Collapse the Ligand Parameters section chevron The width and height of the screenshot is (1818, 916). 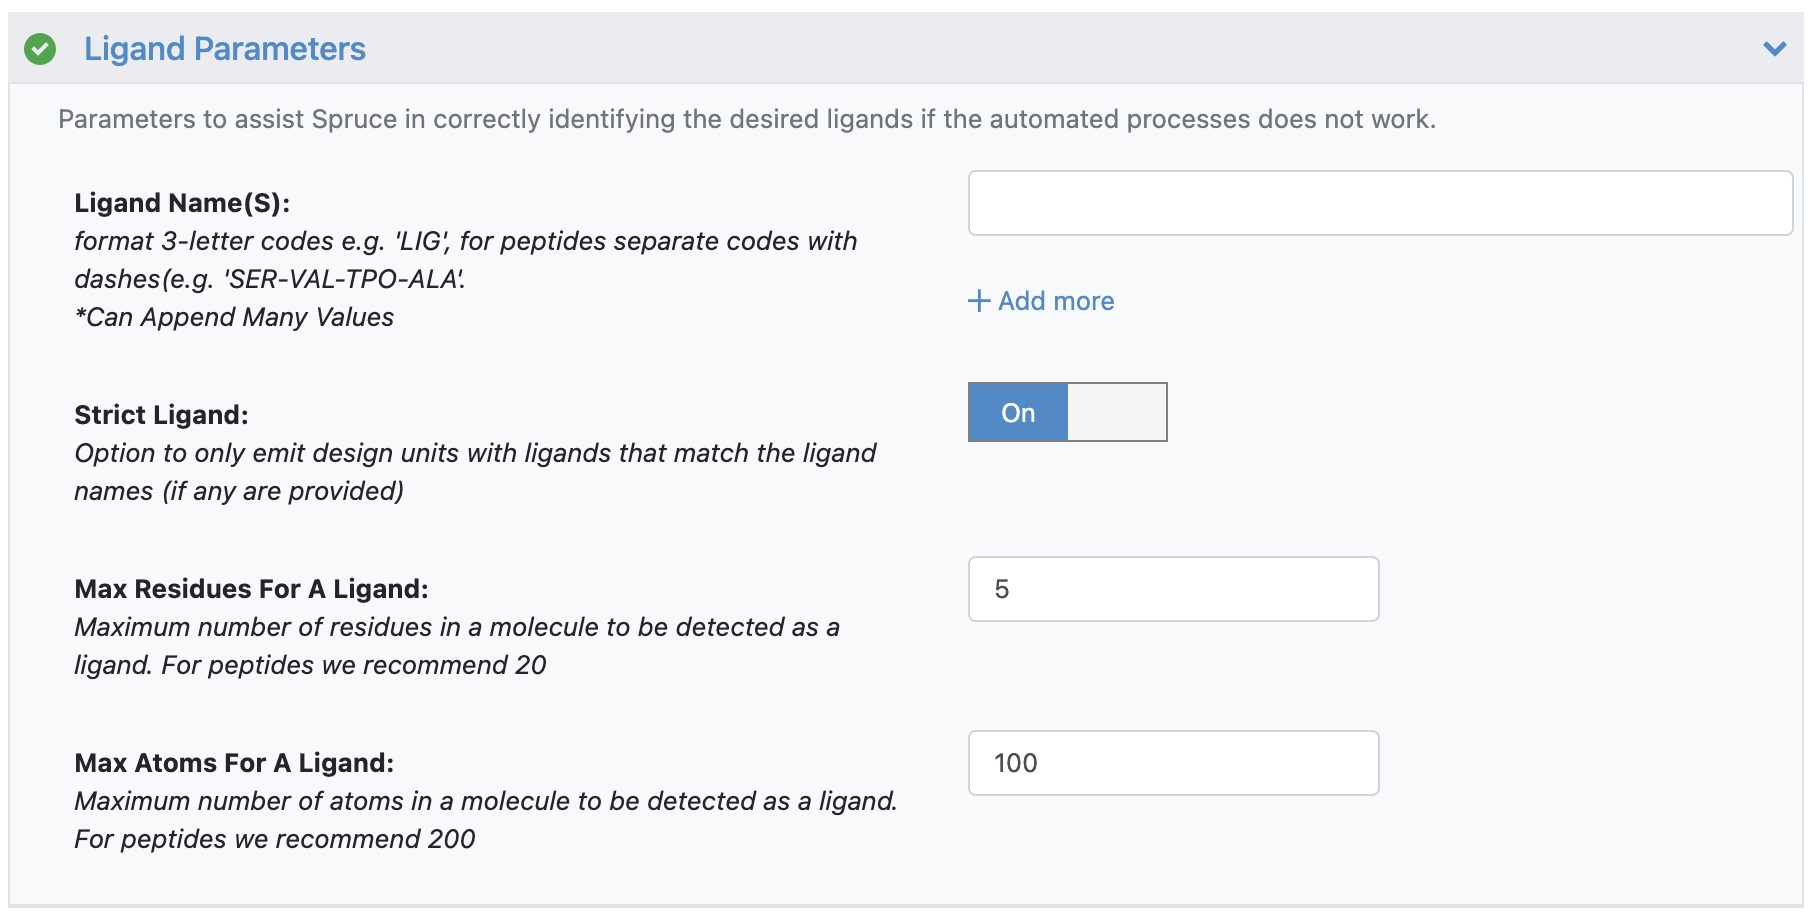tap(1774, 48)
